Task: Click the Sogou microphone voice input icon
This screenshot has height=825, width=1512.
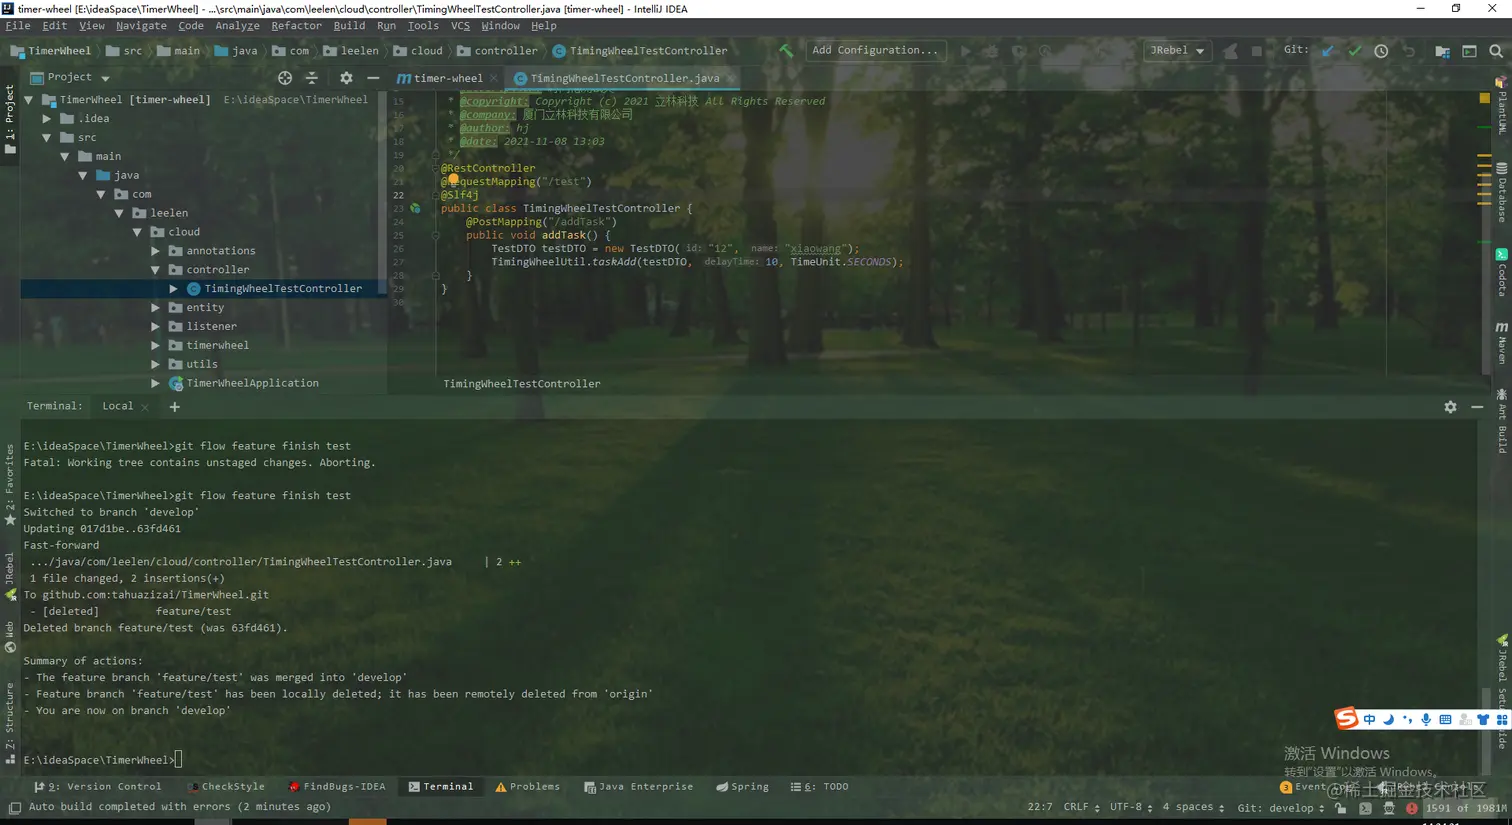Action: tap(1426, 720)
